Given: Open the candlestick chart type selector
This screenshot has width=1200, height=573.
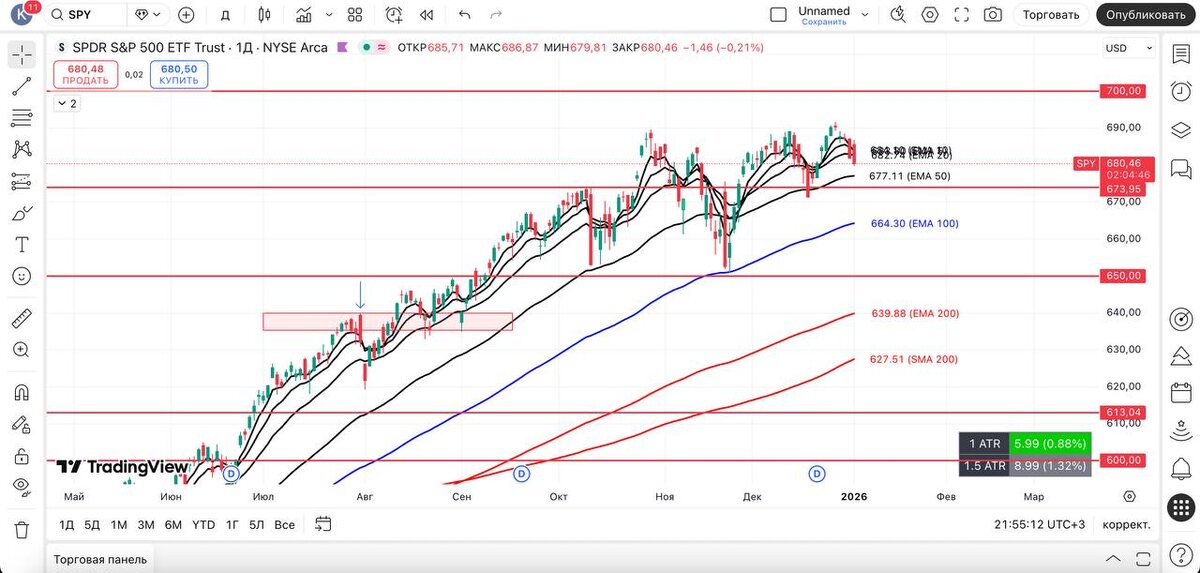Looking at the screenshot, I should click(264, 15).
